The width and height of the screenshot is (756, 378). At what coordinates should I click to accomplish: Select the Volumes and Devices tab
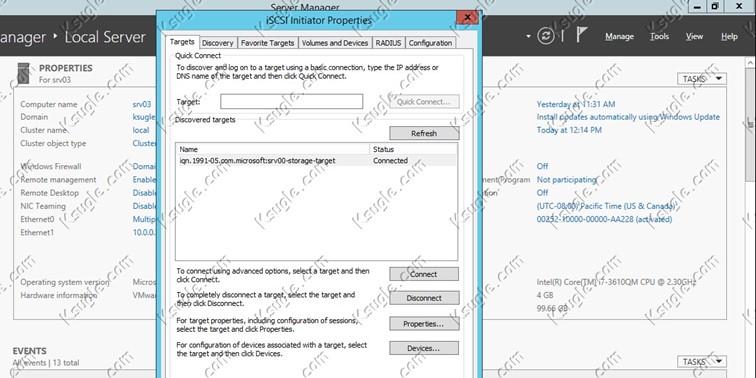tap(335, 43)
